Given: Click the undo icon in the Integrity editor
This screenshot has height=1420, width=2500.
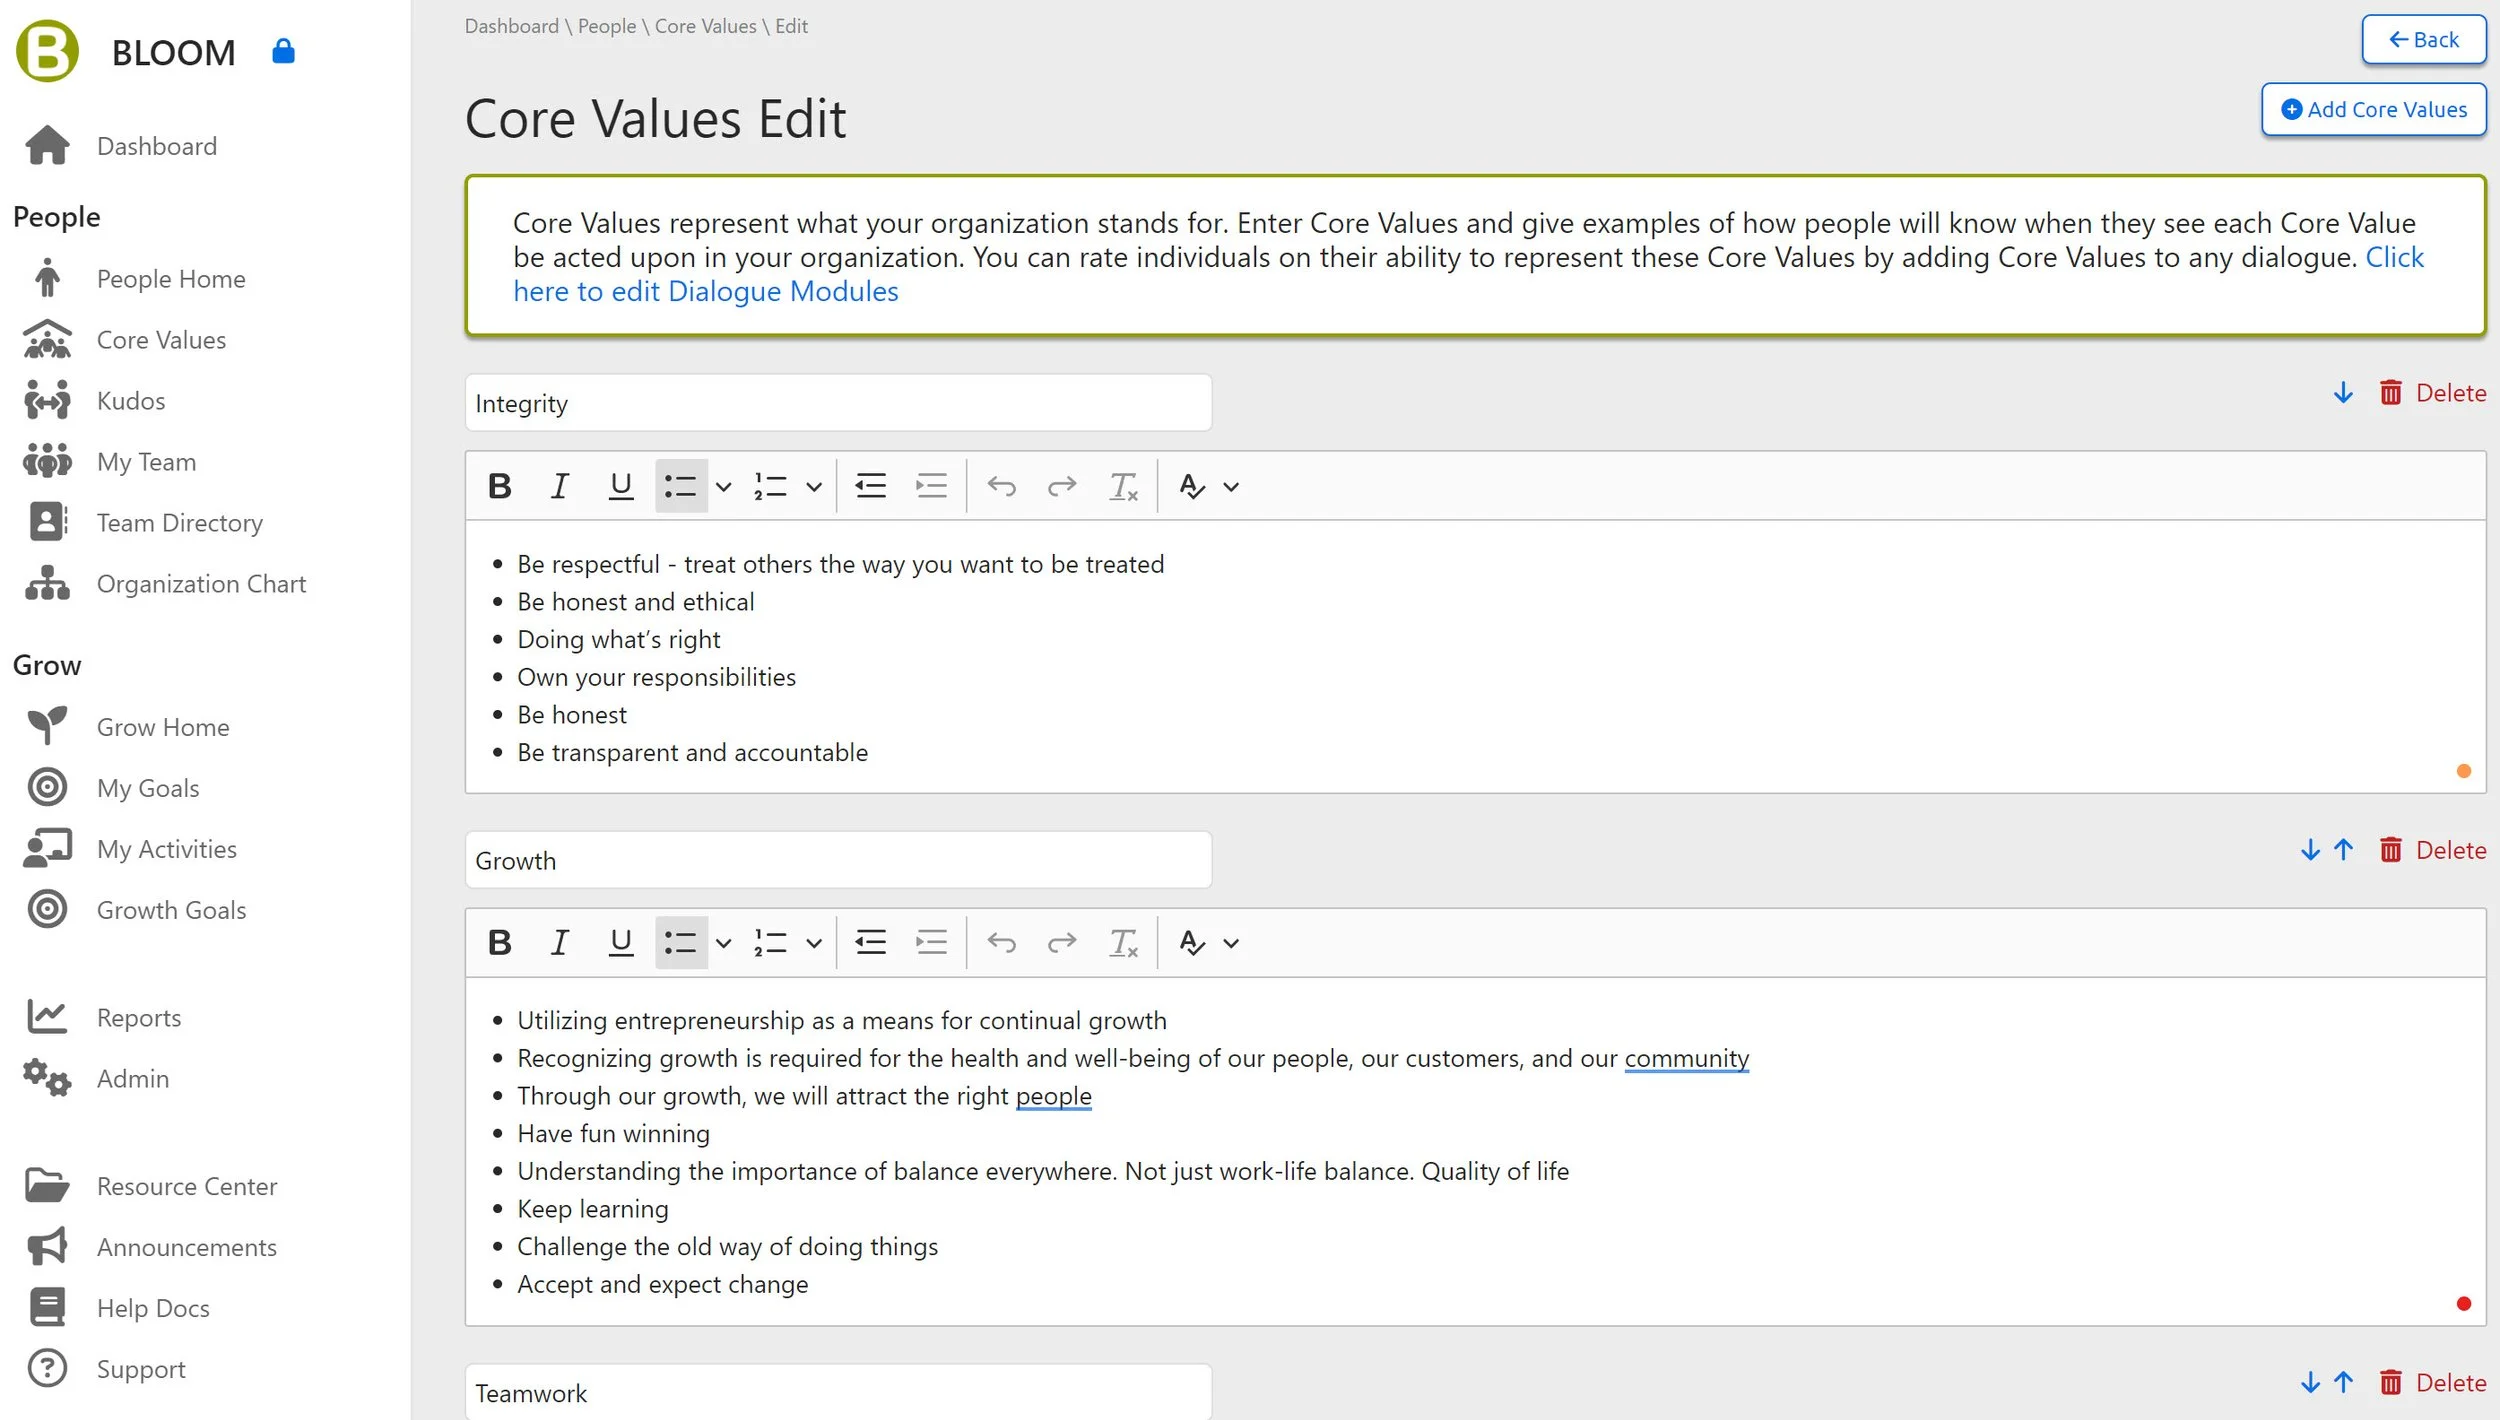Looking at the screenshot, I should (1001, 486).
